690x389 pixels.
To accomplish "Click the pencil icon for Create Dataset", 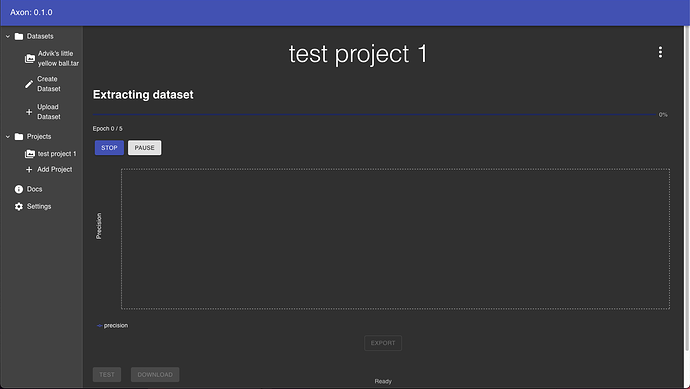I will click(x=29, y=84).
